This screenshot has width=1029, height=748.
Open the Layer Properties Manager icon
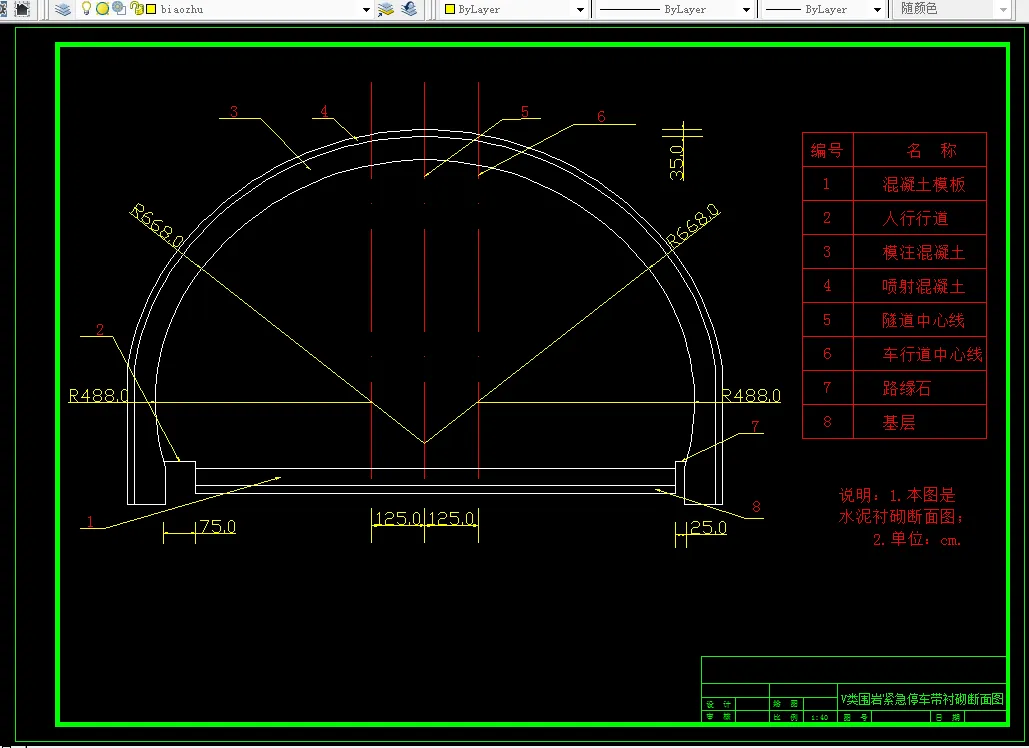tap(62, 9)
